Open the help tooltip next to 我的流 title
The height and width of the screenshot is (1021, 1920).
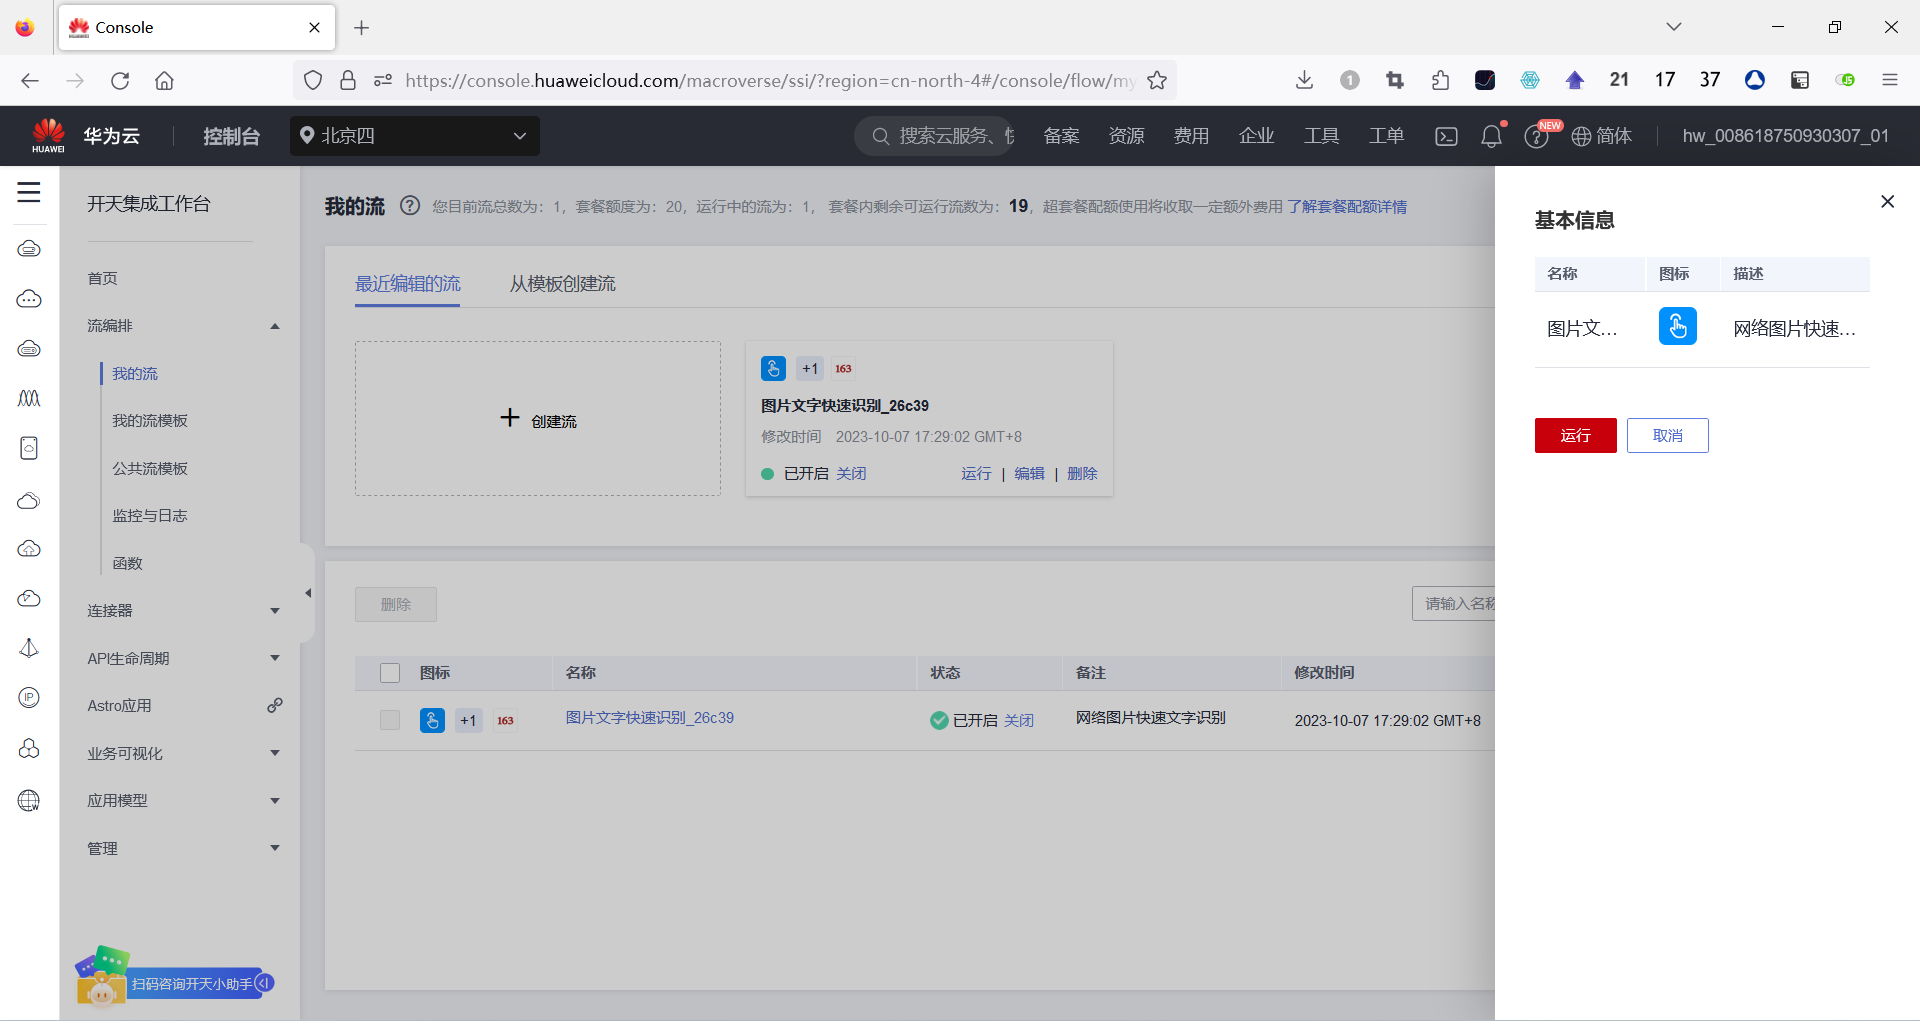click(409, 206)
